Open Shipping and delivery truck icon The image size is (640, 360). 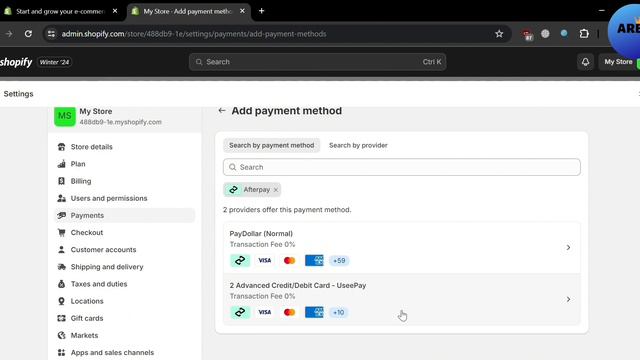(61, 267)
